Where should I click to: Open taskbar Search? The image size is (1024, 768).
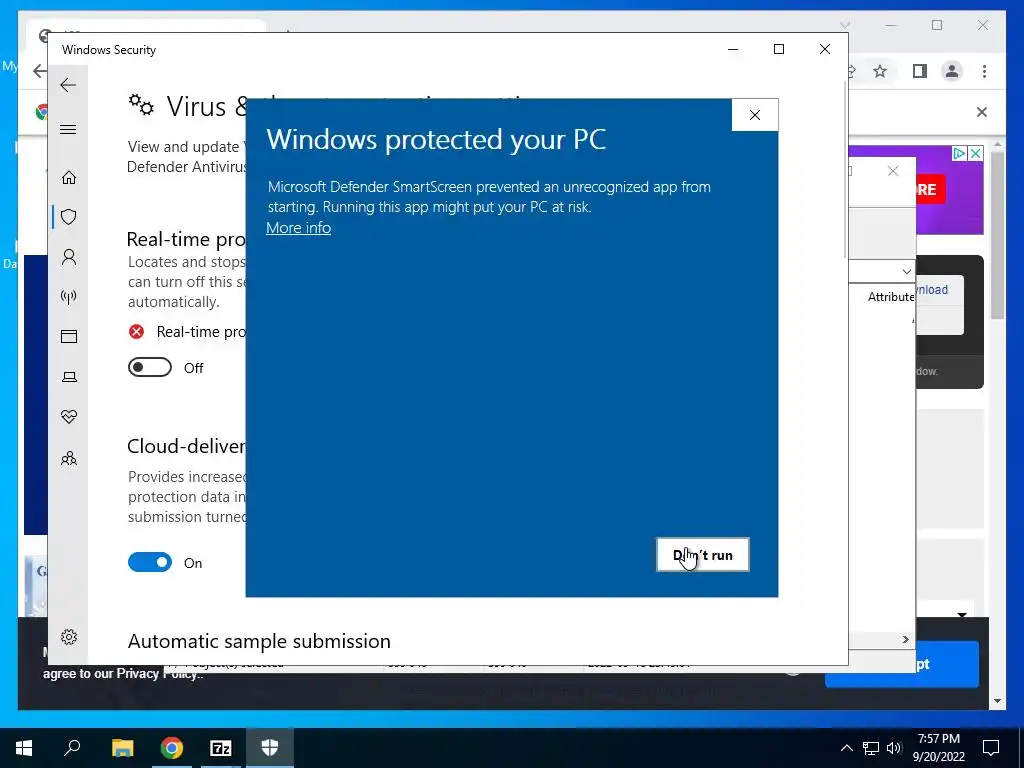[72, 748]
